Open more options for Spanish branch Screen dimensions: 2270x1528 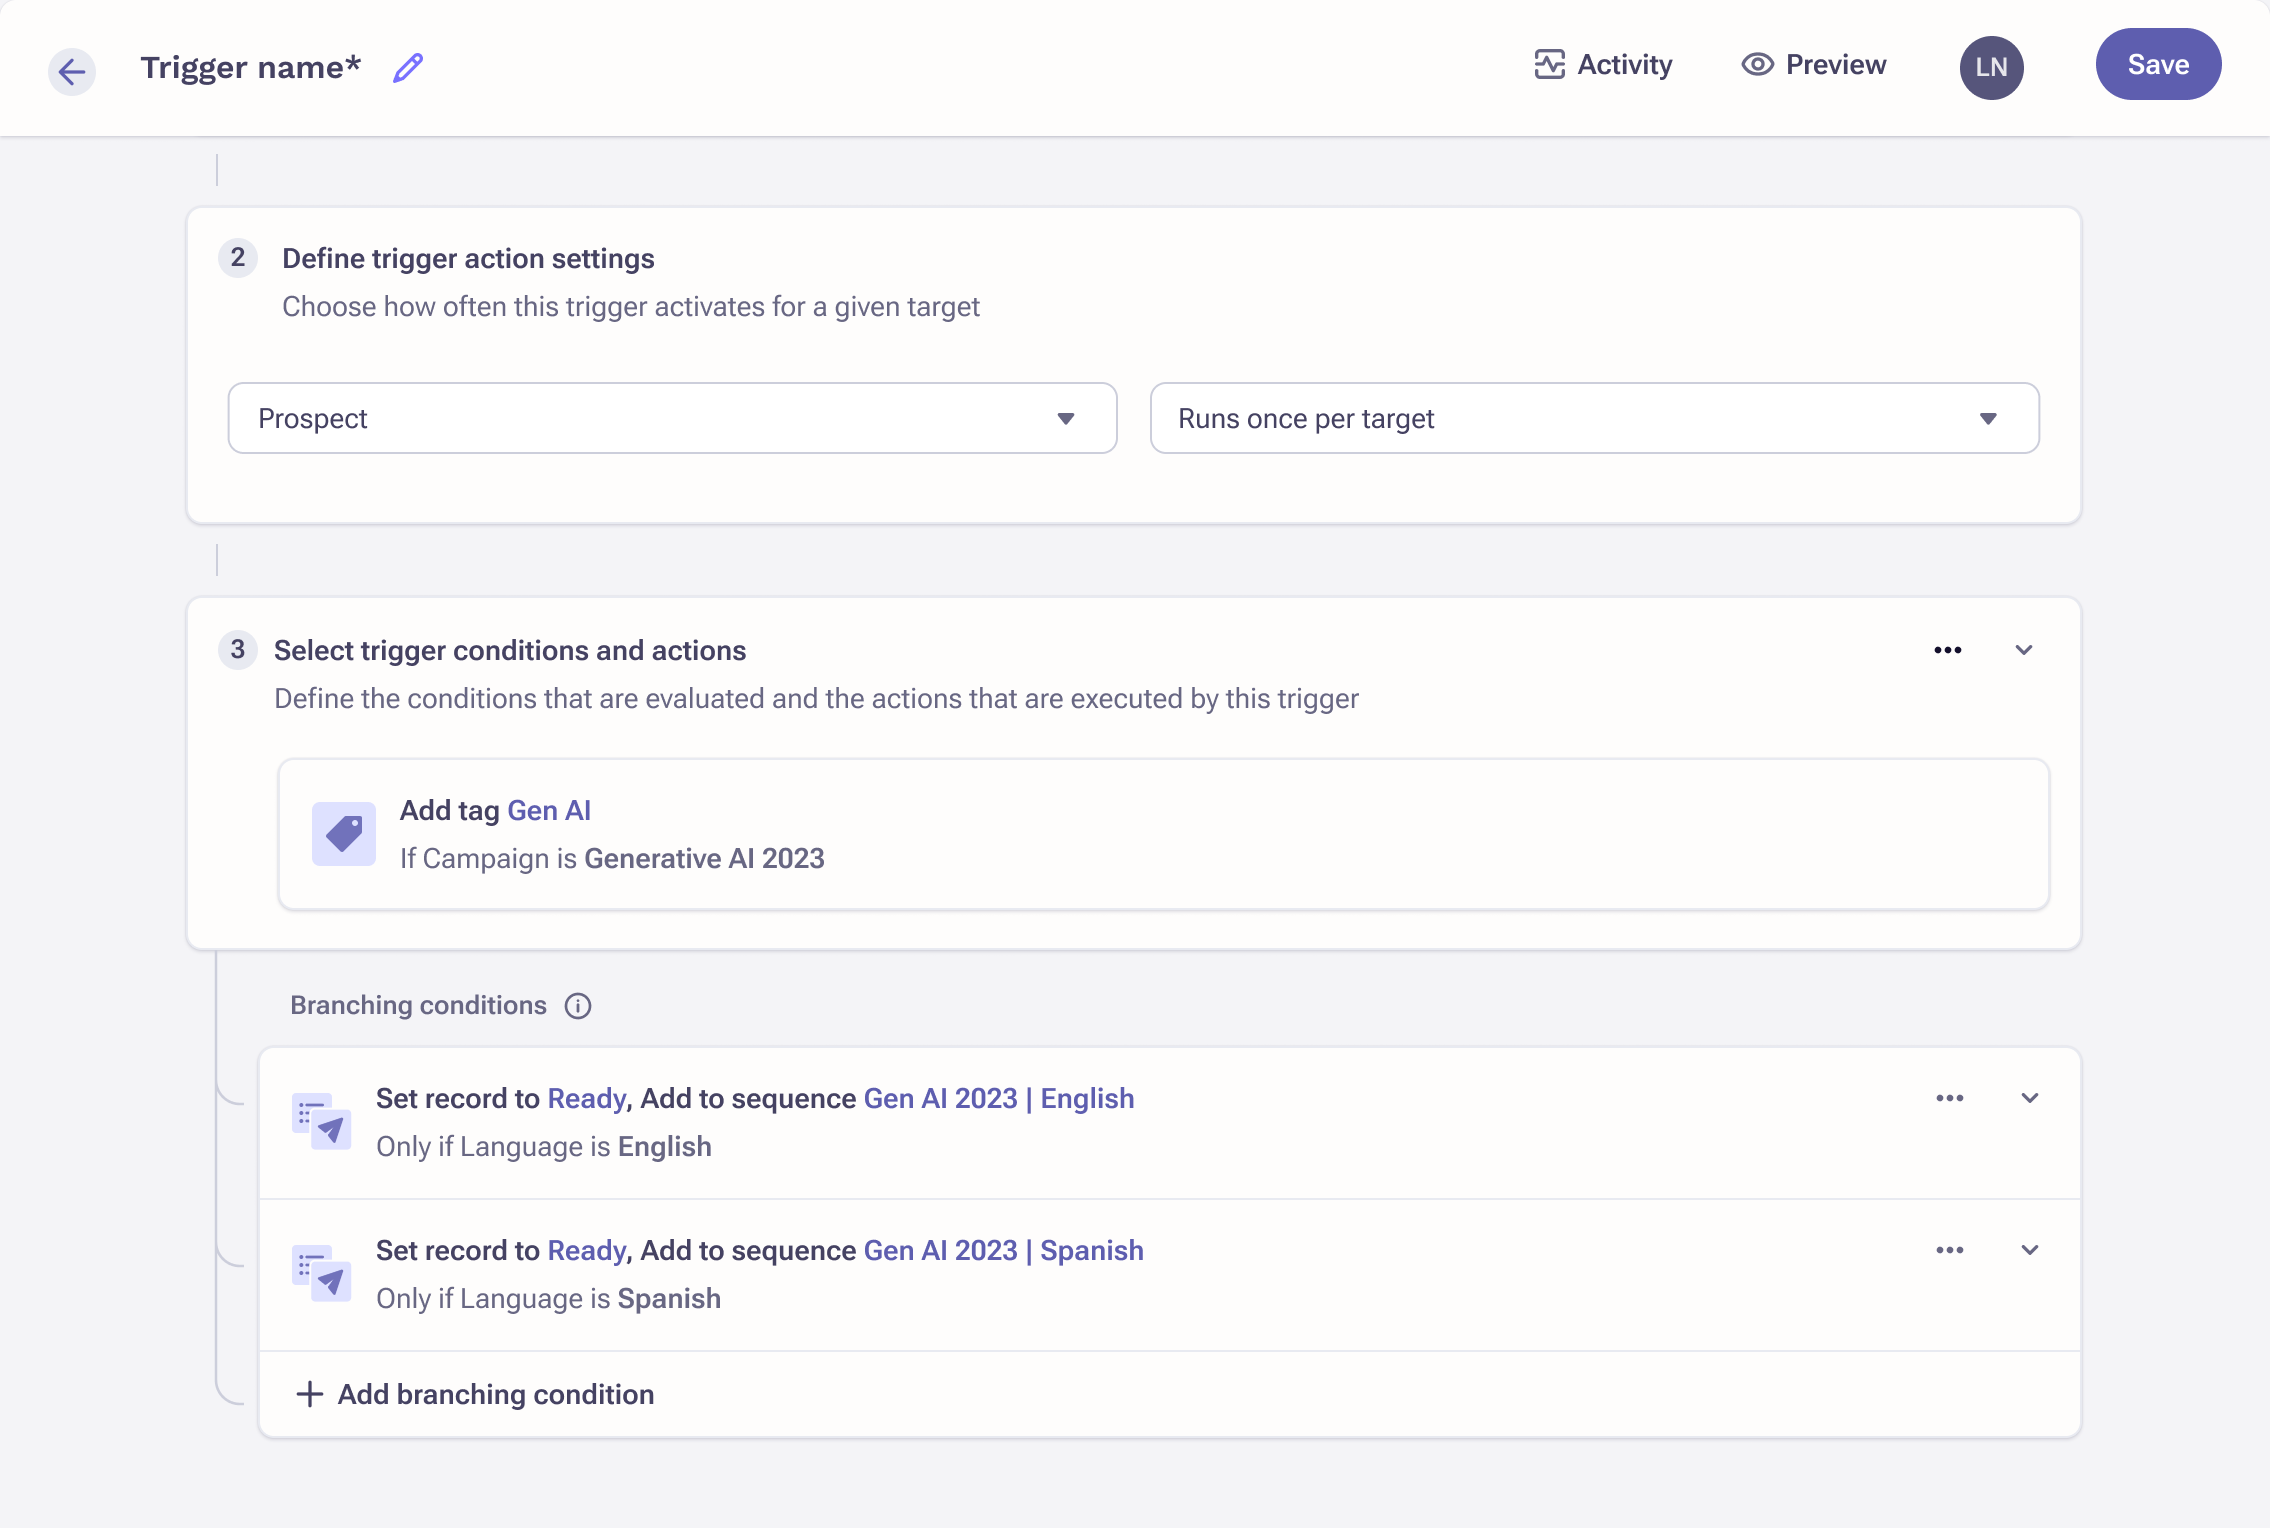pyautogui.click(x=1949, y=1250)
